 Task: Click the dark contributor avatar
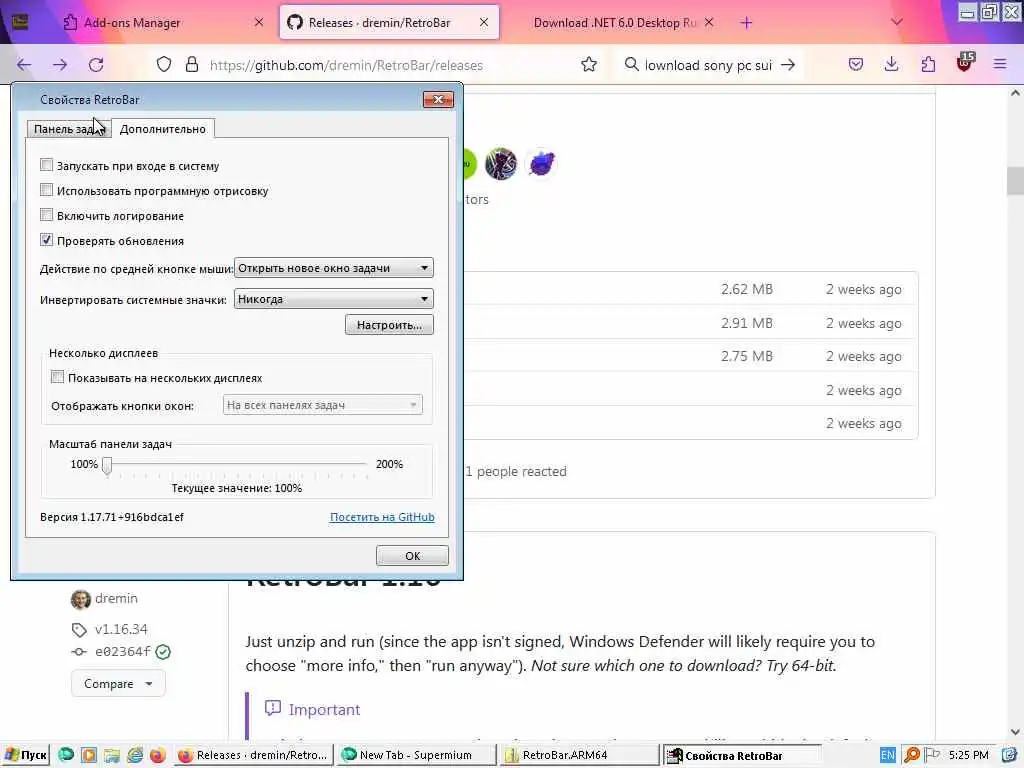tap(501, 163)
